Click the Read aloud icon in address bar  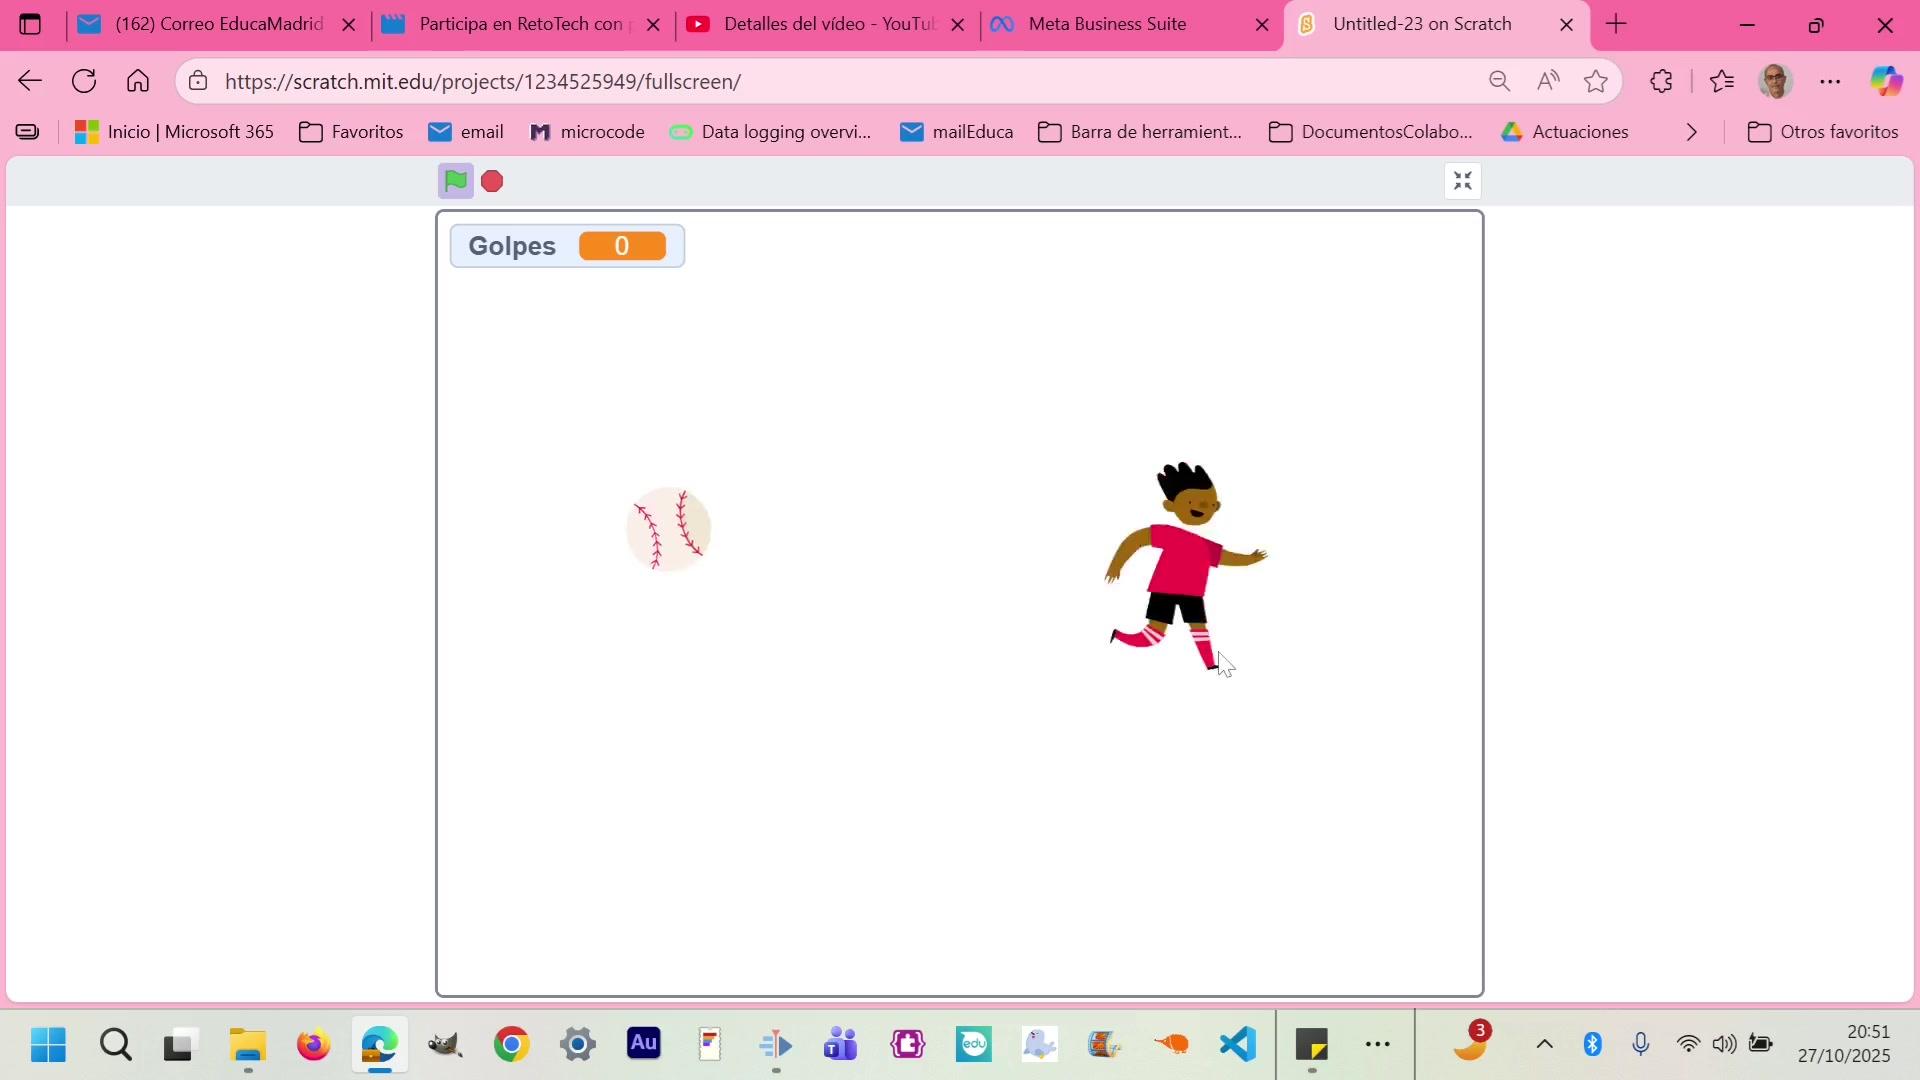coord(1548,81)
